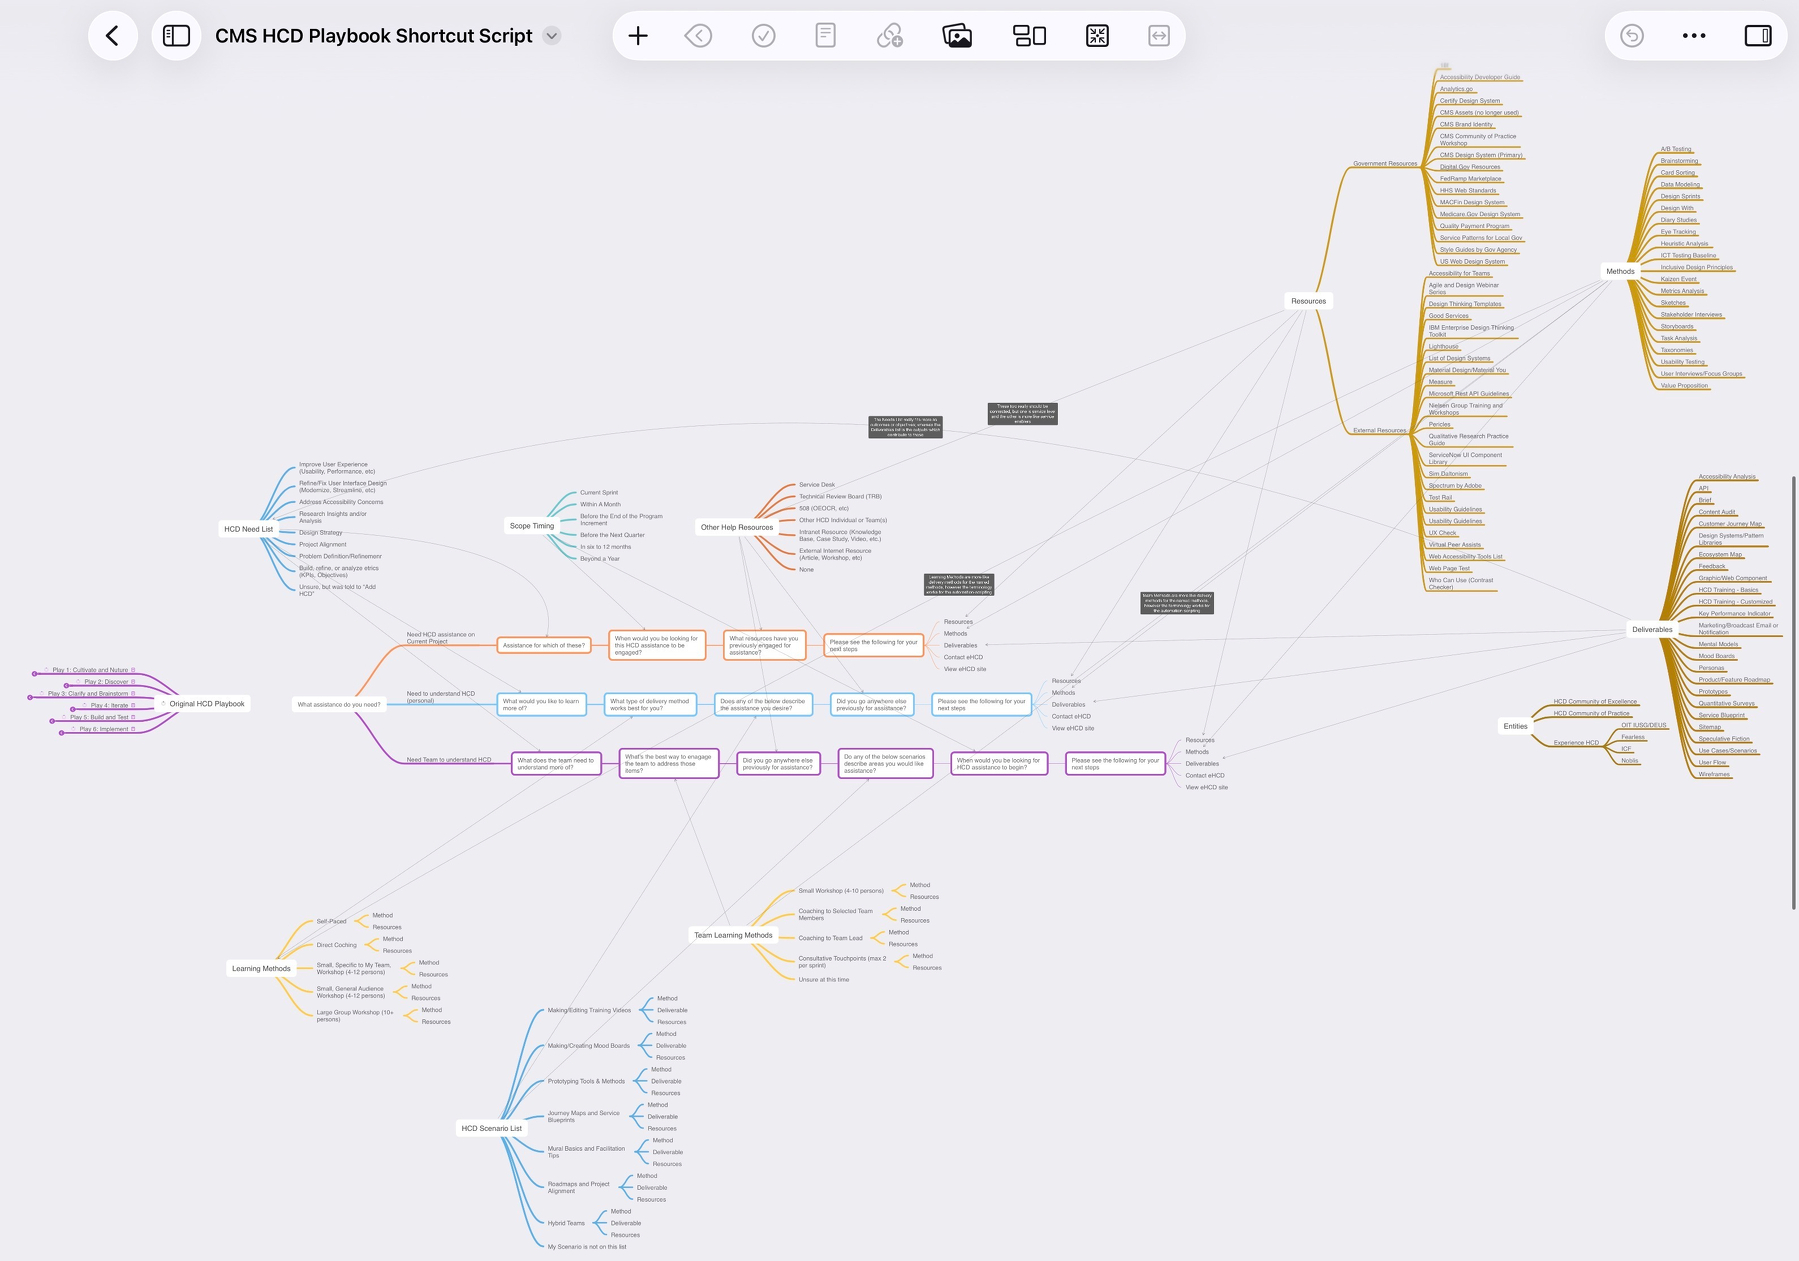Open the note icon beside Play 4: Iterate

click(x=133, y=705)
